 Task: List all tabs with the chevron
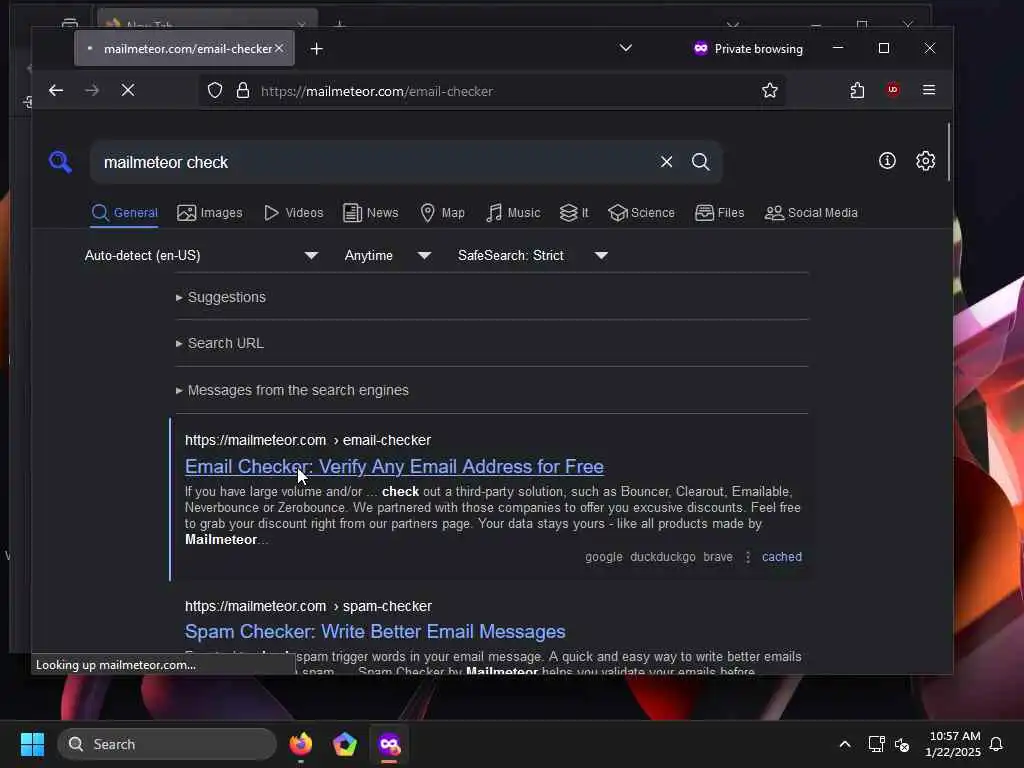point(626,48)
